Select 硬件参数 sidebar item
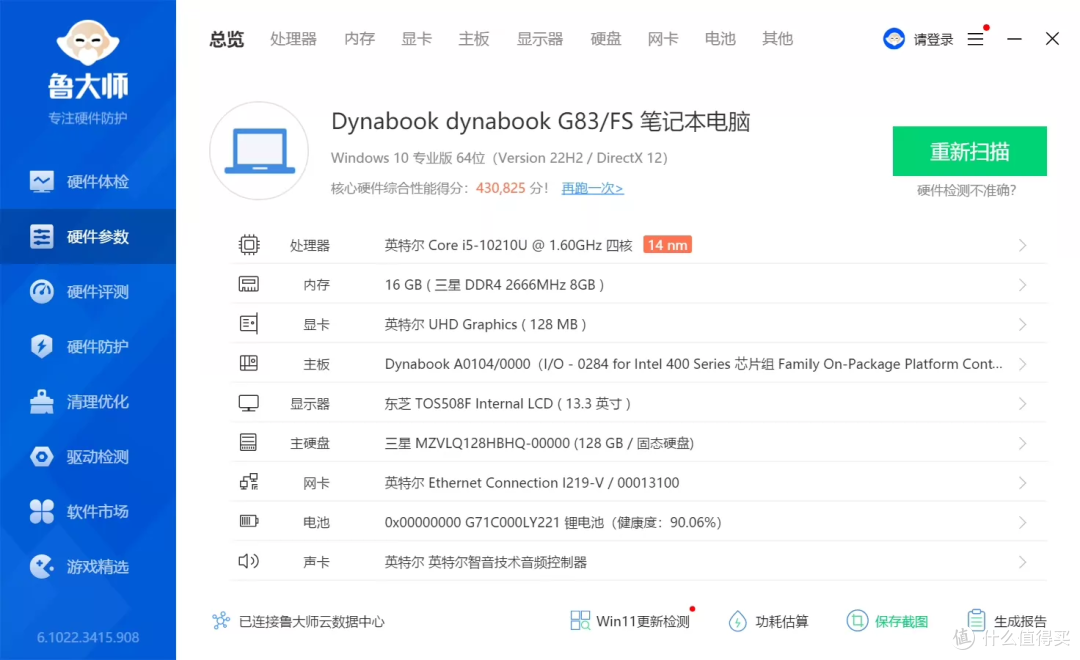 pyautogui.click(x=87, y=237)
